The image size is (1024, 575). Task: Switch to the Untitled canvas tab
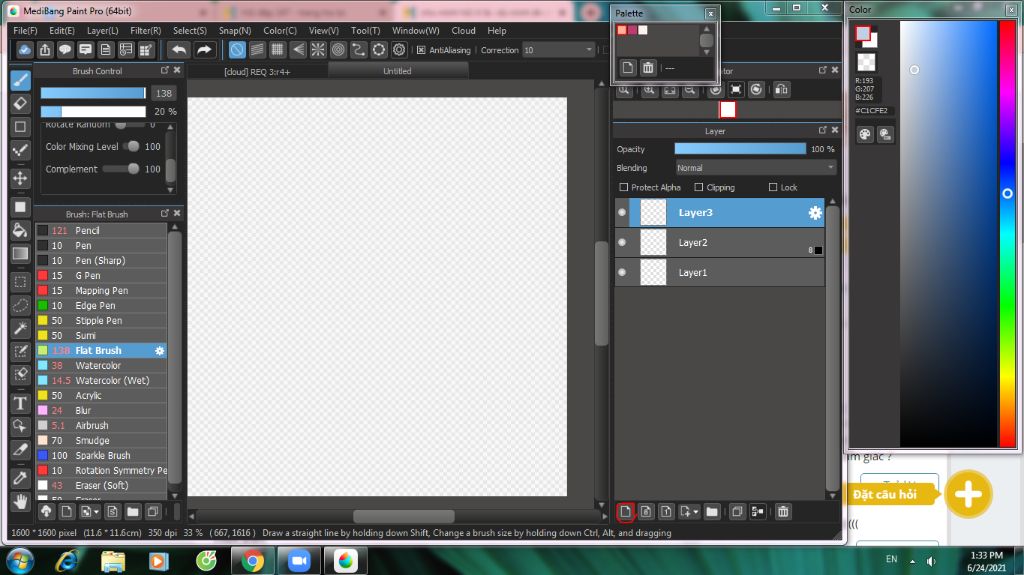click(397, 71)
